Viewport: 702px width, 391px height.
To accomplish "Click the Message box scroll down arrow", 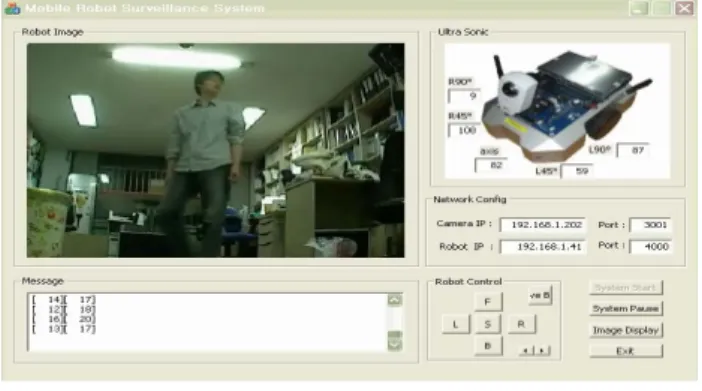I will [x=394, y=345].
